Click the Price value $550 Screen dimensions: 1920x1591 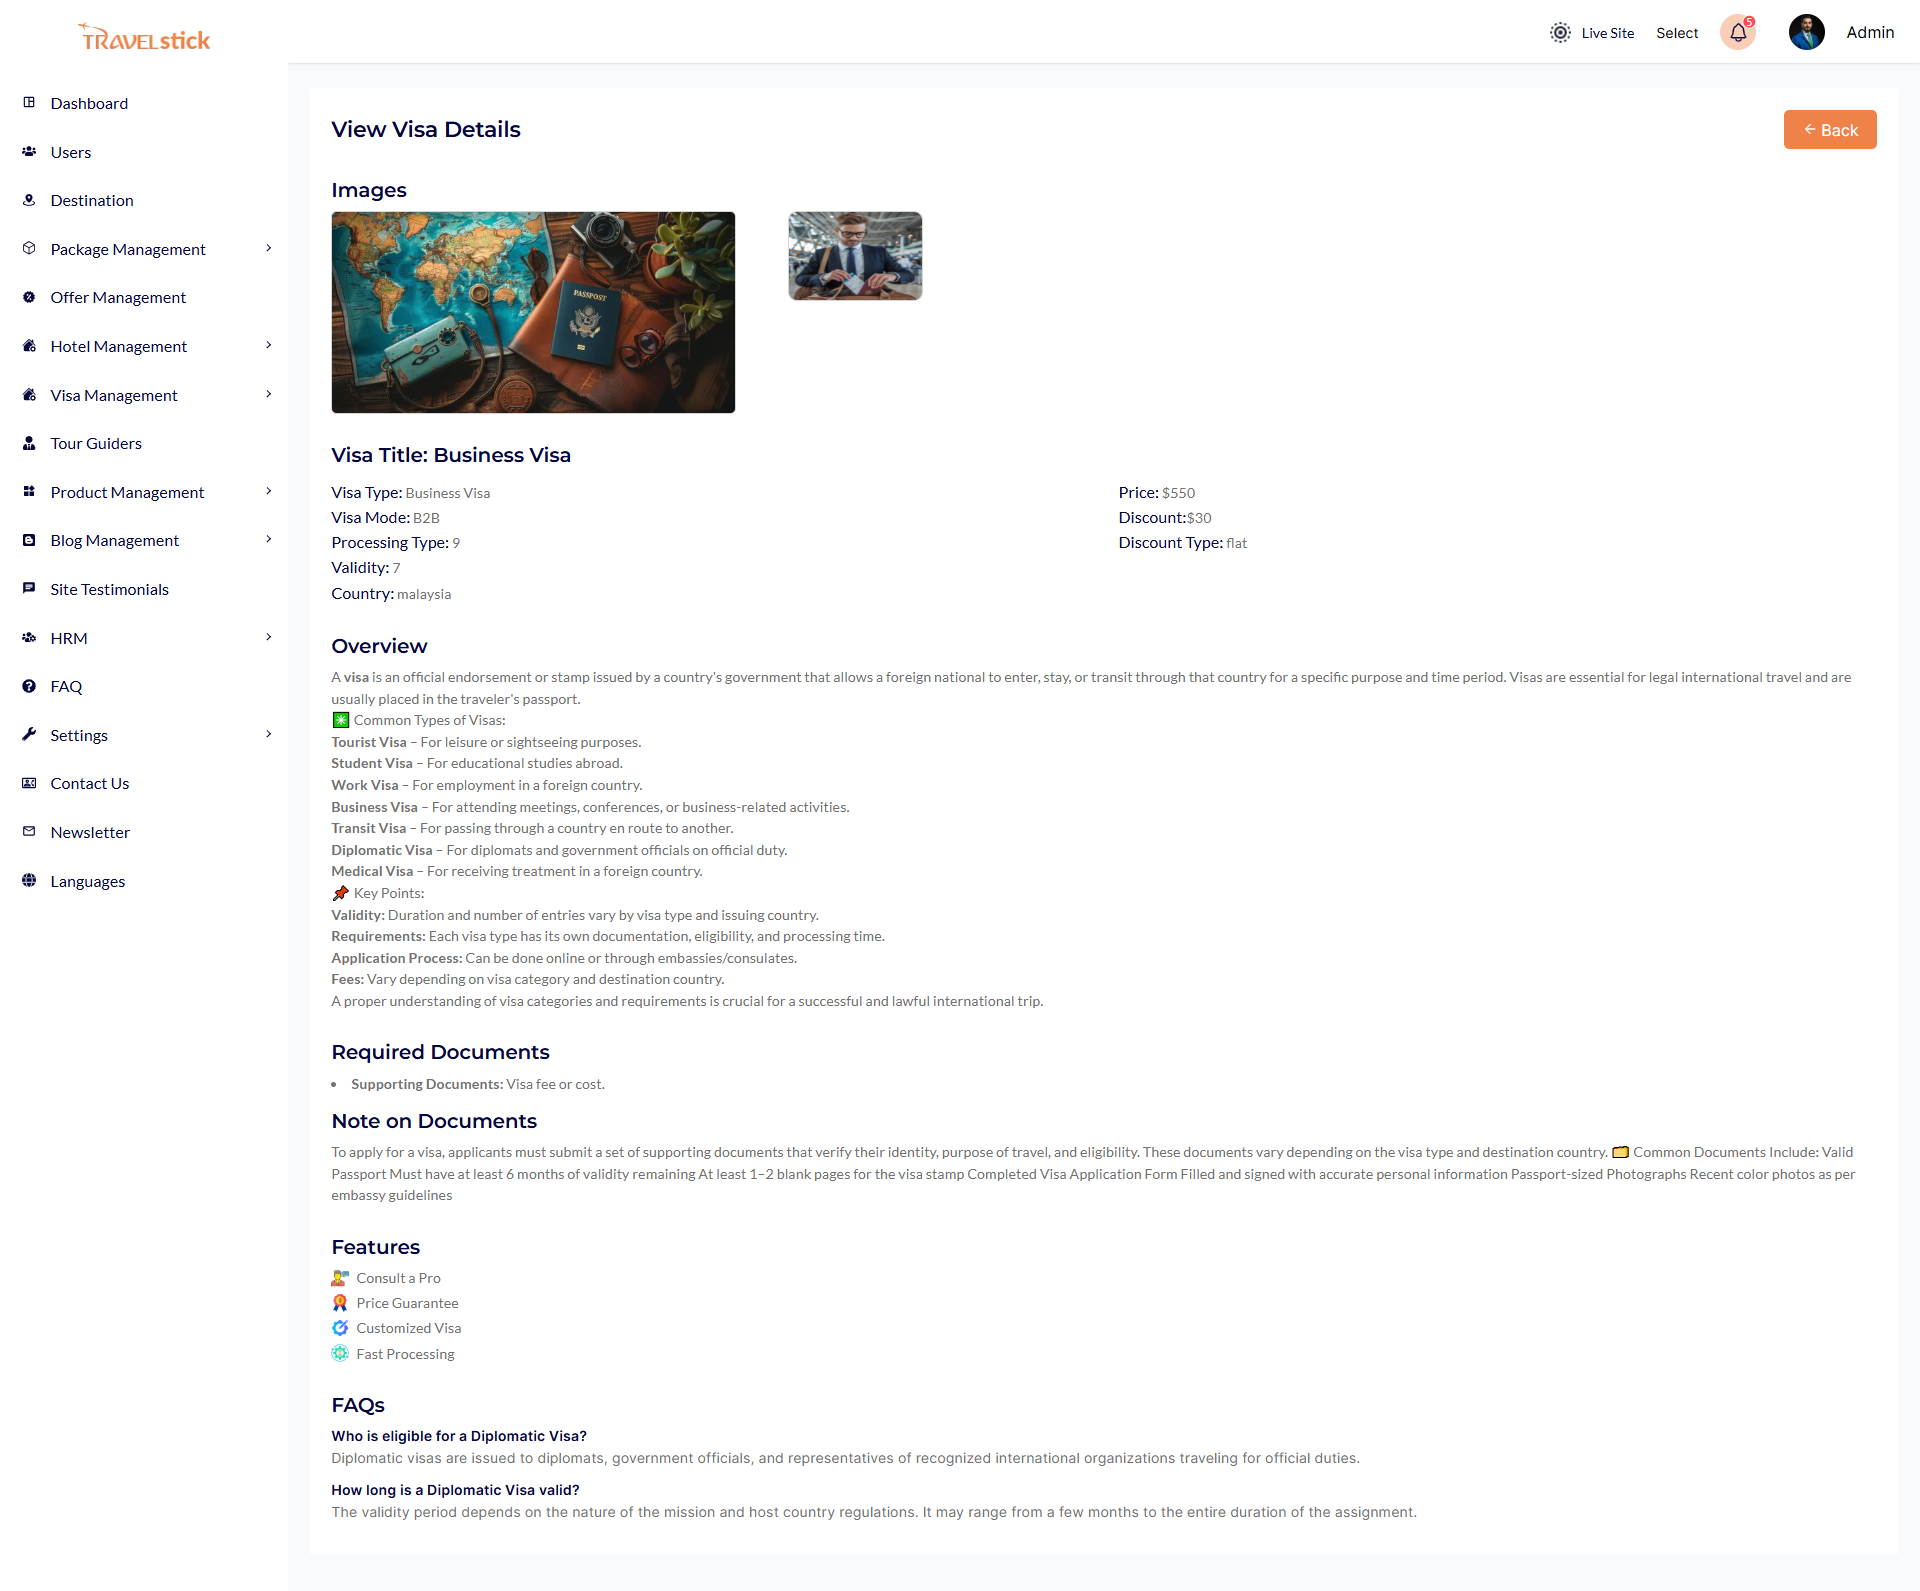tap(1178, 493)
